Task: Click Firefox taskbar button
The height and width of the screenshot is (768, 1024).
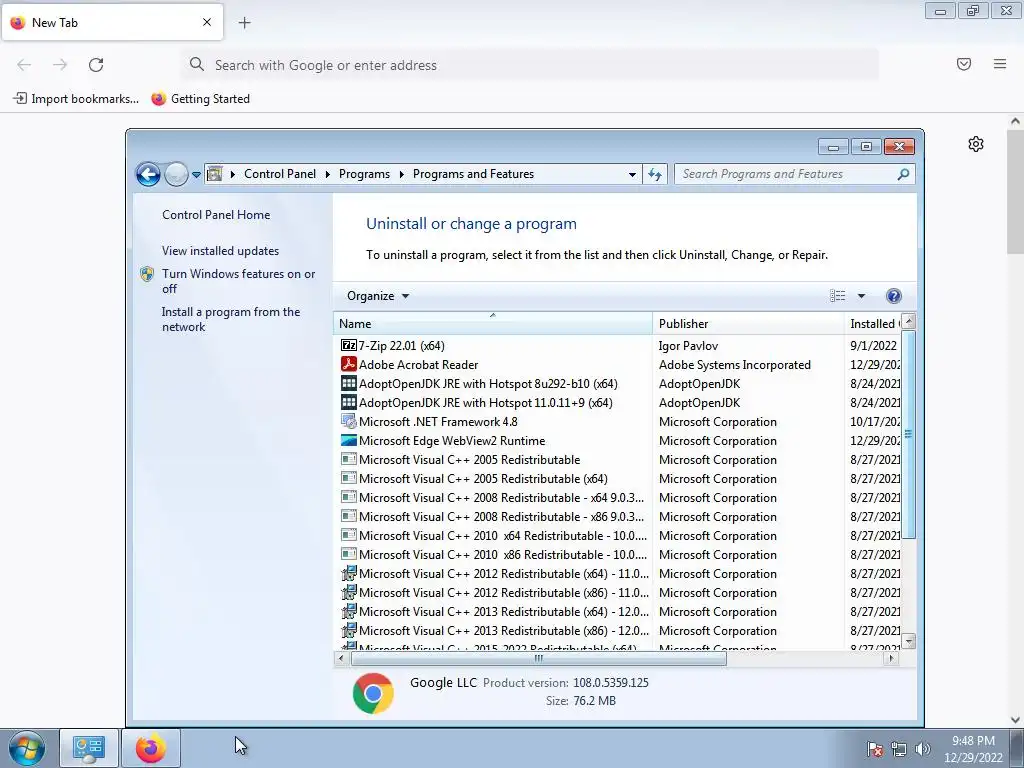Action: (151, 748)
